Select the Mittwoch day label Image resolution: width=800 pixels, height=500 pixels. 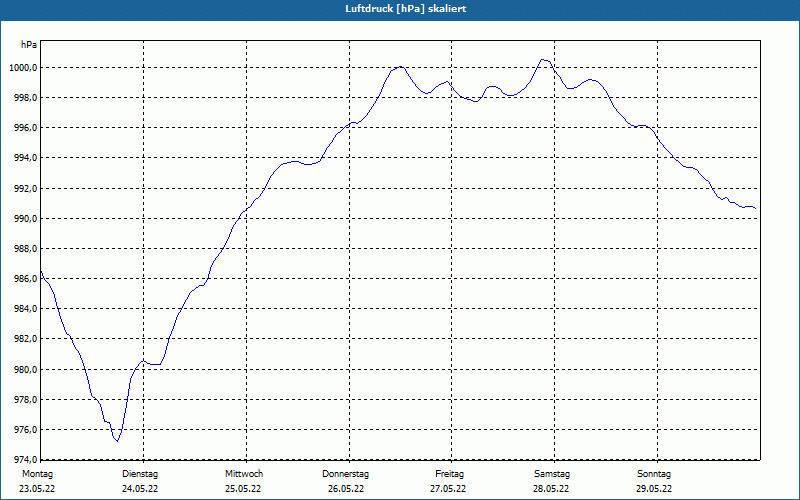pyautogui.click(x=244, y=474)
